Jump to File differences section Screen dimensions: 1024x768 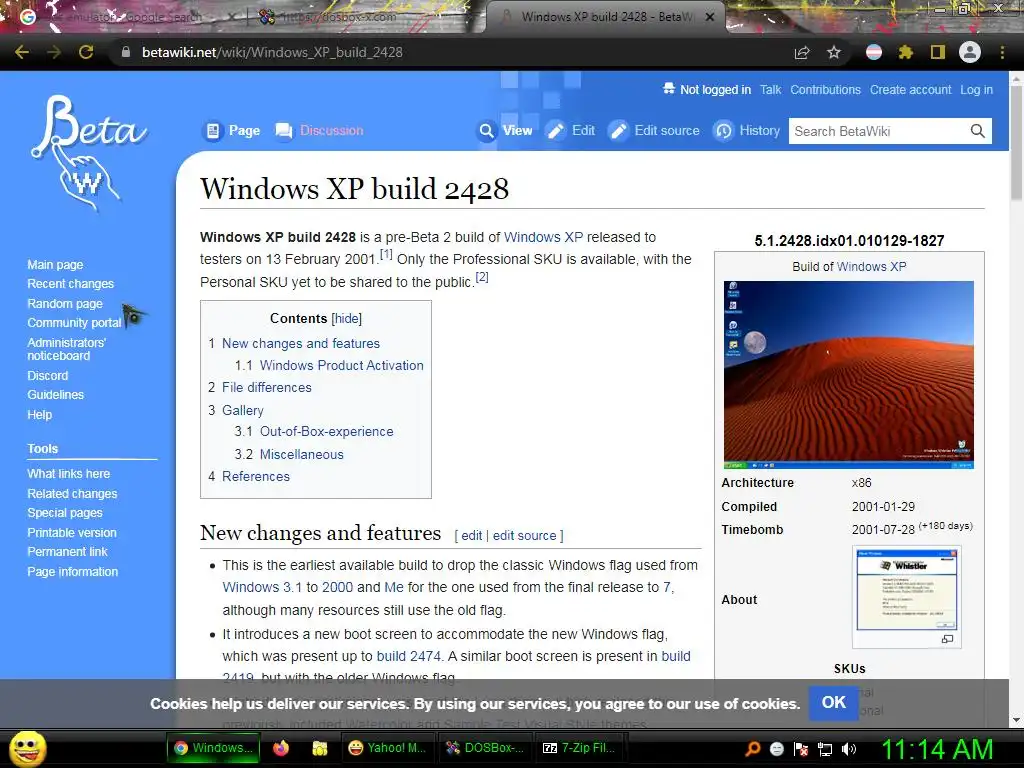point(260,387)
